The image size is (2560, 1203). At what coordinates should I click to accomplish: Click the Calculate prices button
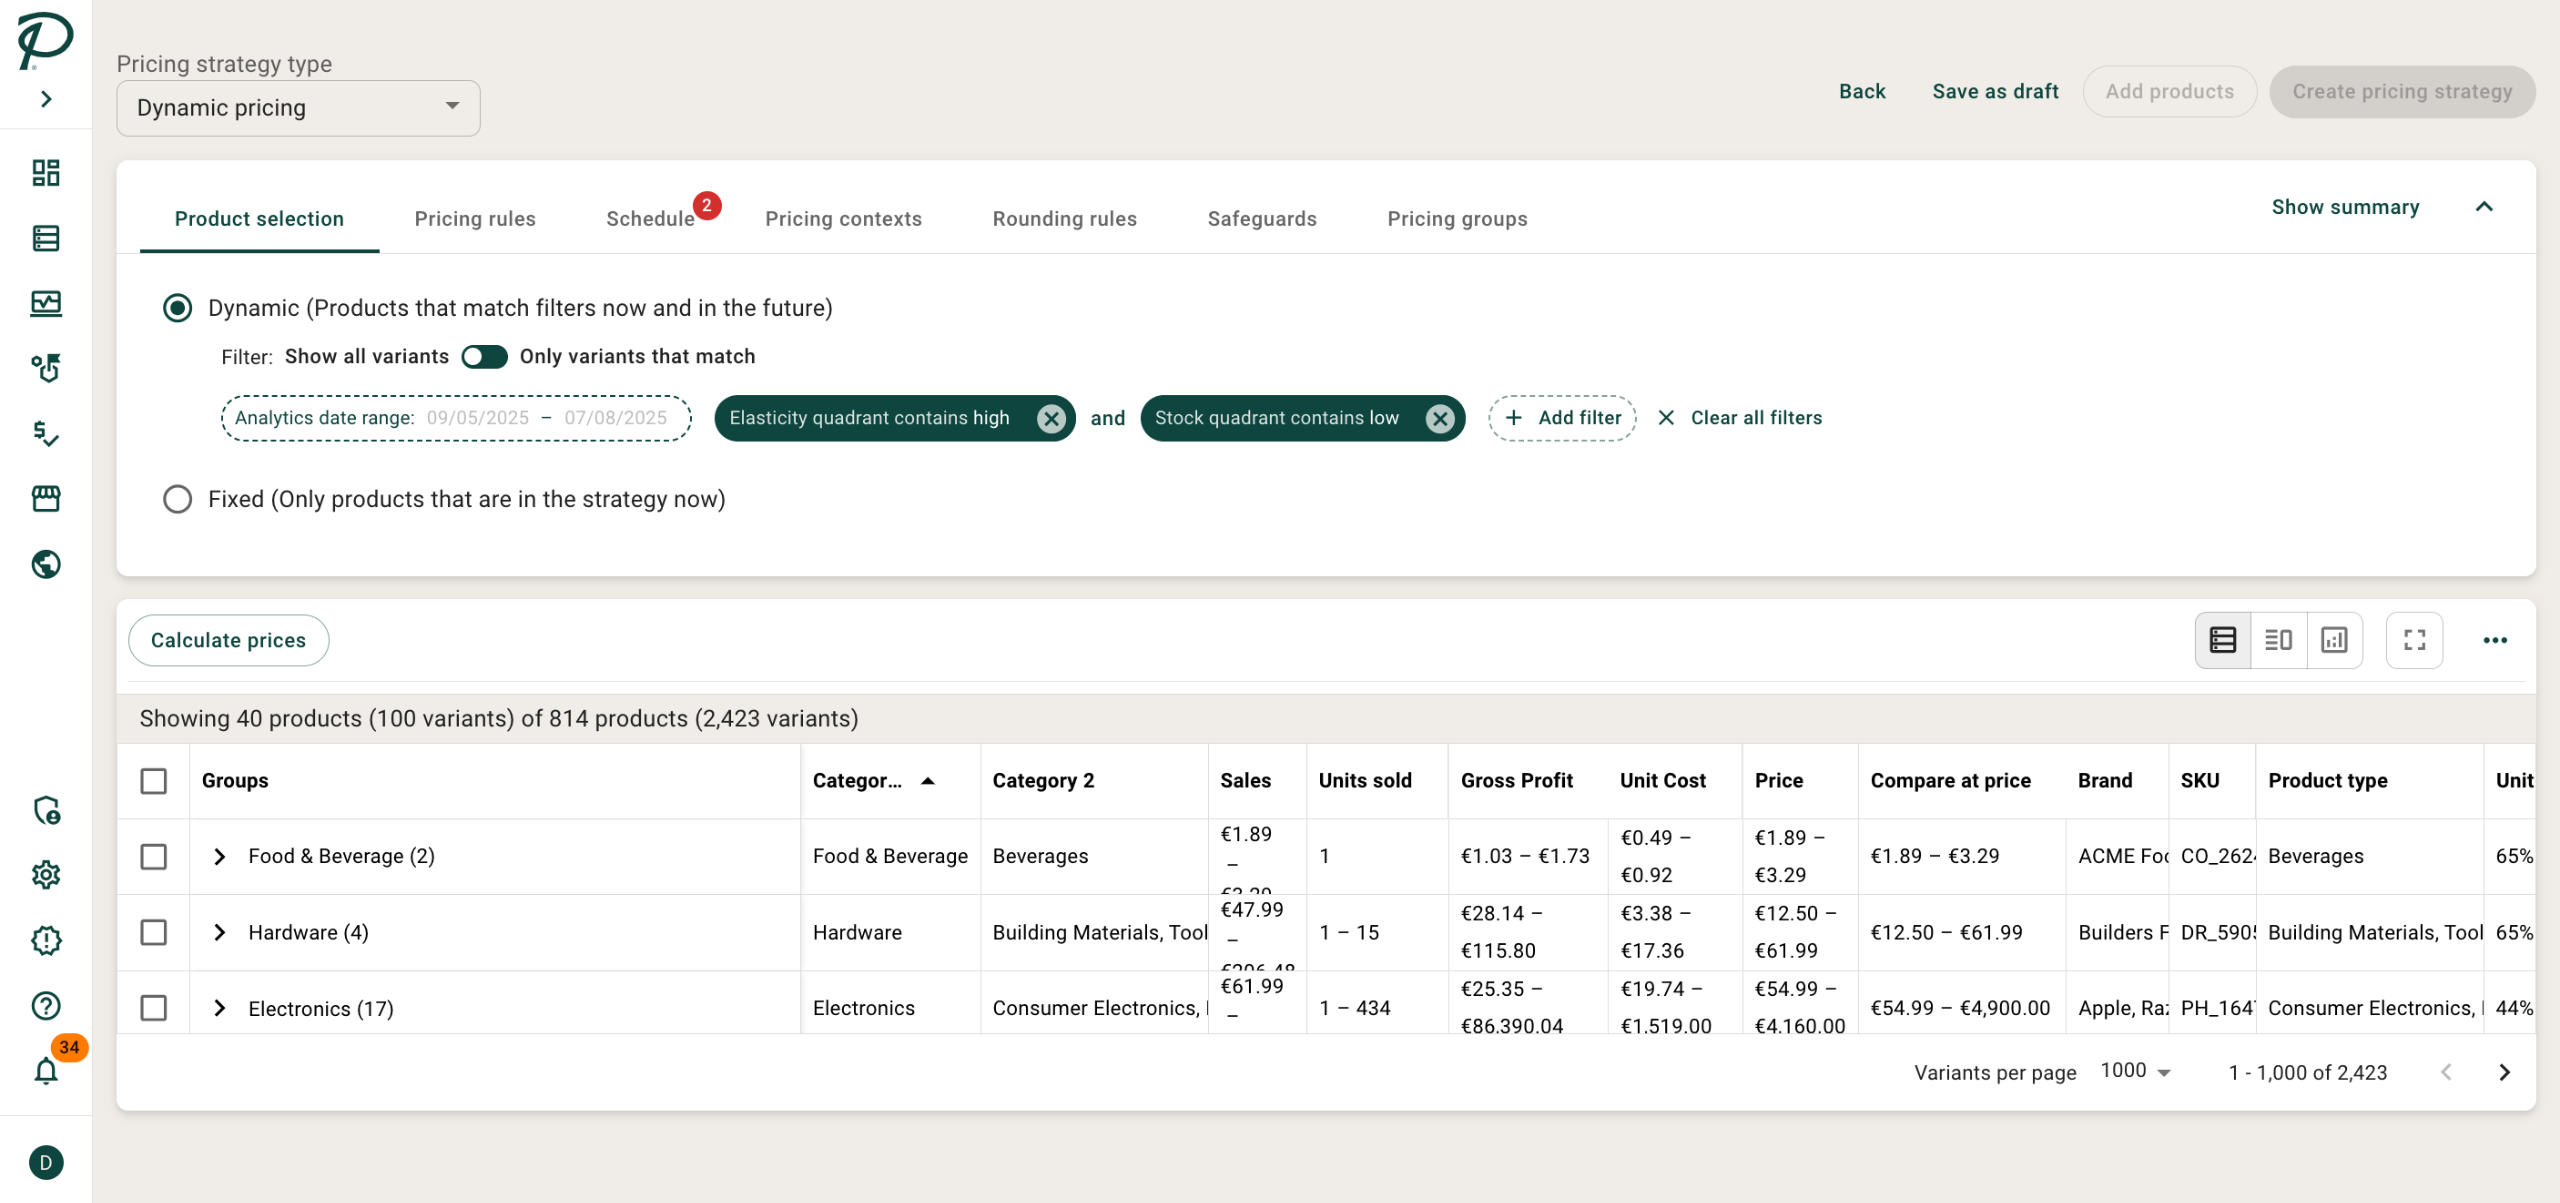point(228,640)
